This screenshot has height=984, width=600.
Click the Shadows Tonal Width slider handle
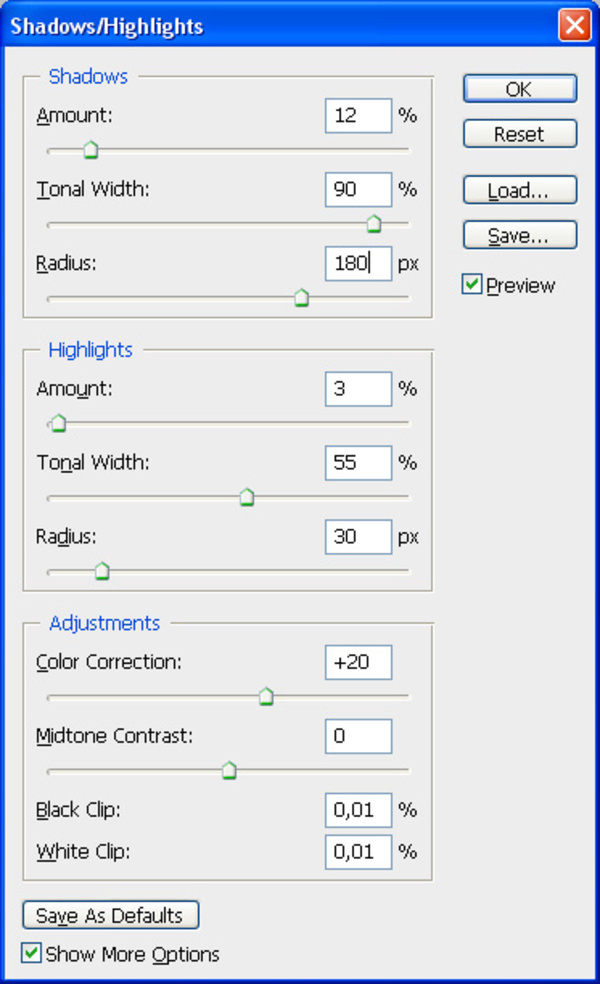click(x=374, y=223)
